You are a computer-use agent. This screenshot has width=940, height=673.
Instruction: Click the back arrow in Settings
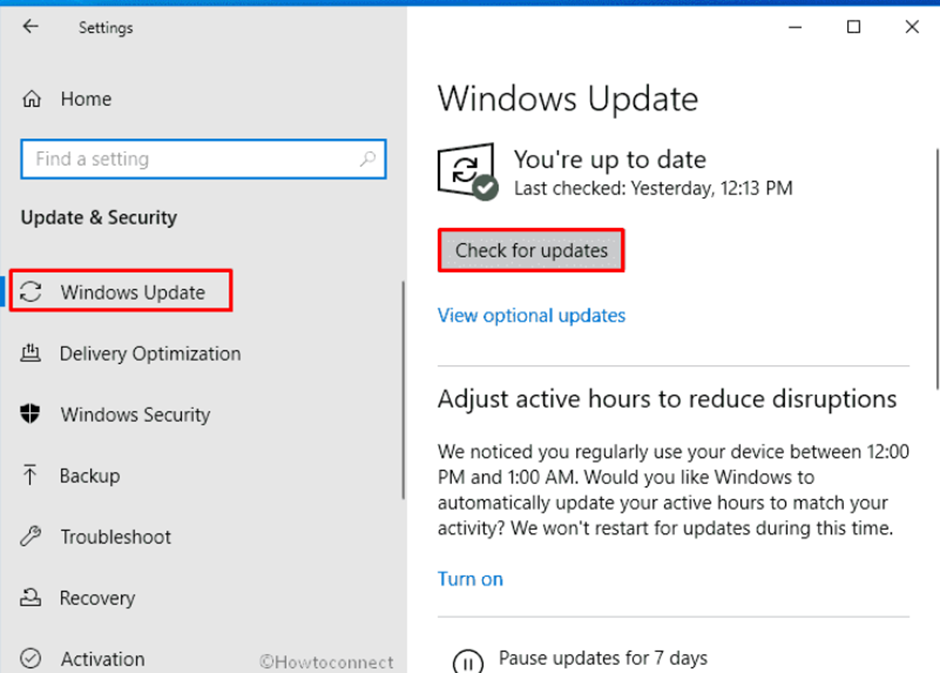pyautogui.click(x=31, y=27)
